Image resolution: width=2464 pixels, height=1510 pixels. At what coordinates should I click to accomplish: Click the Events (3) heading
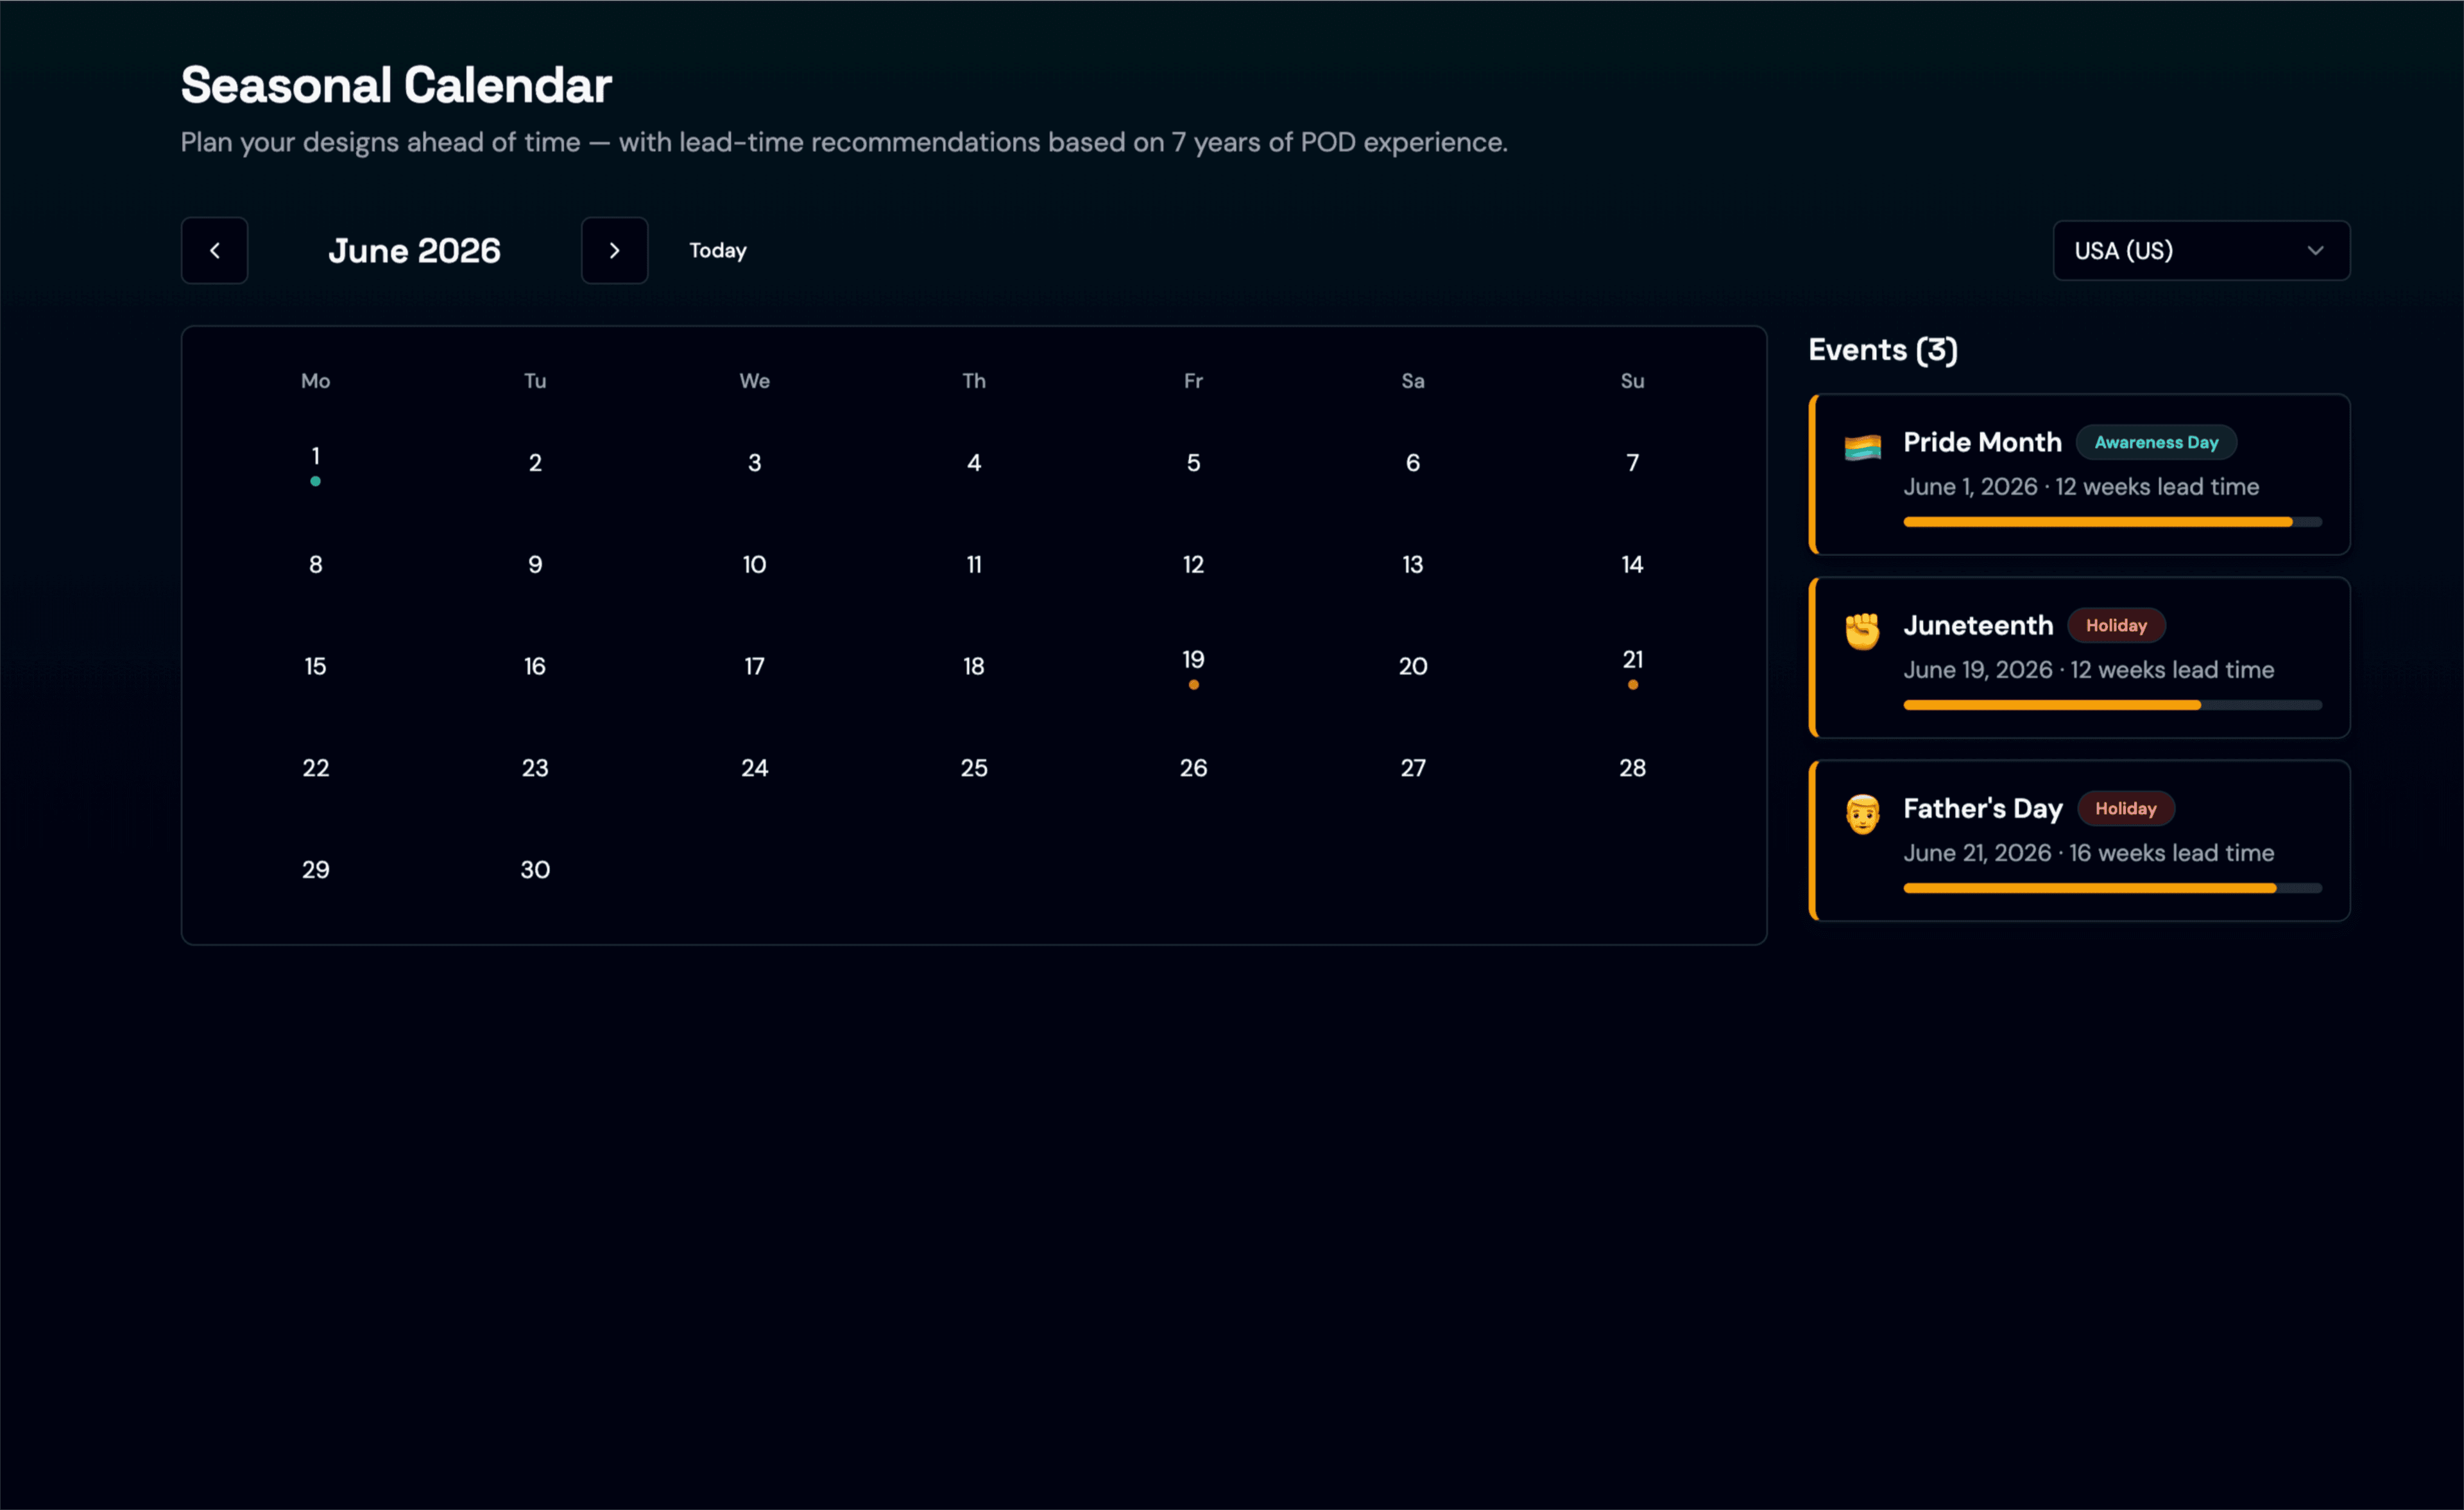coord(1883,350)
